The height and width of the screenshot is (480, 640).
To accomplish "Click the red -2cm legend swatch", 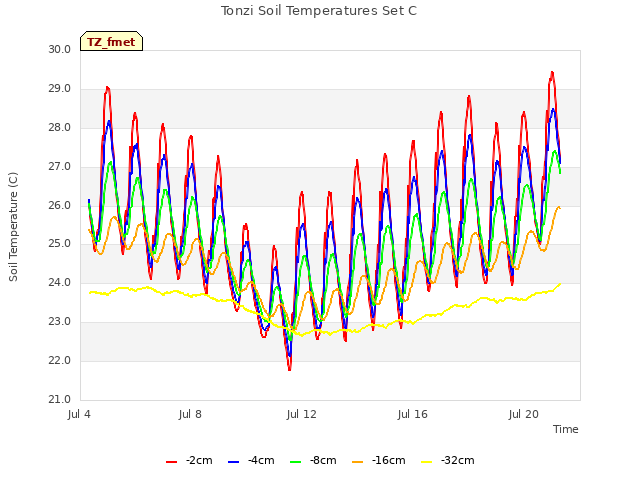I will 171,462.
